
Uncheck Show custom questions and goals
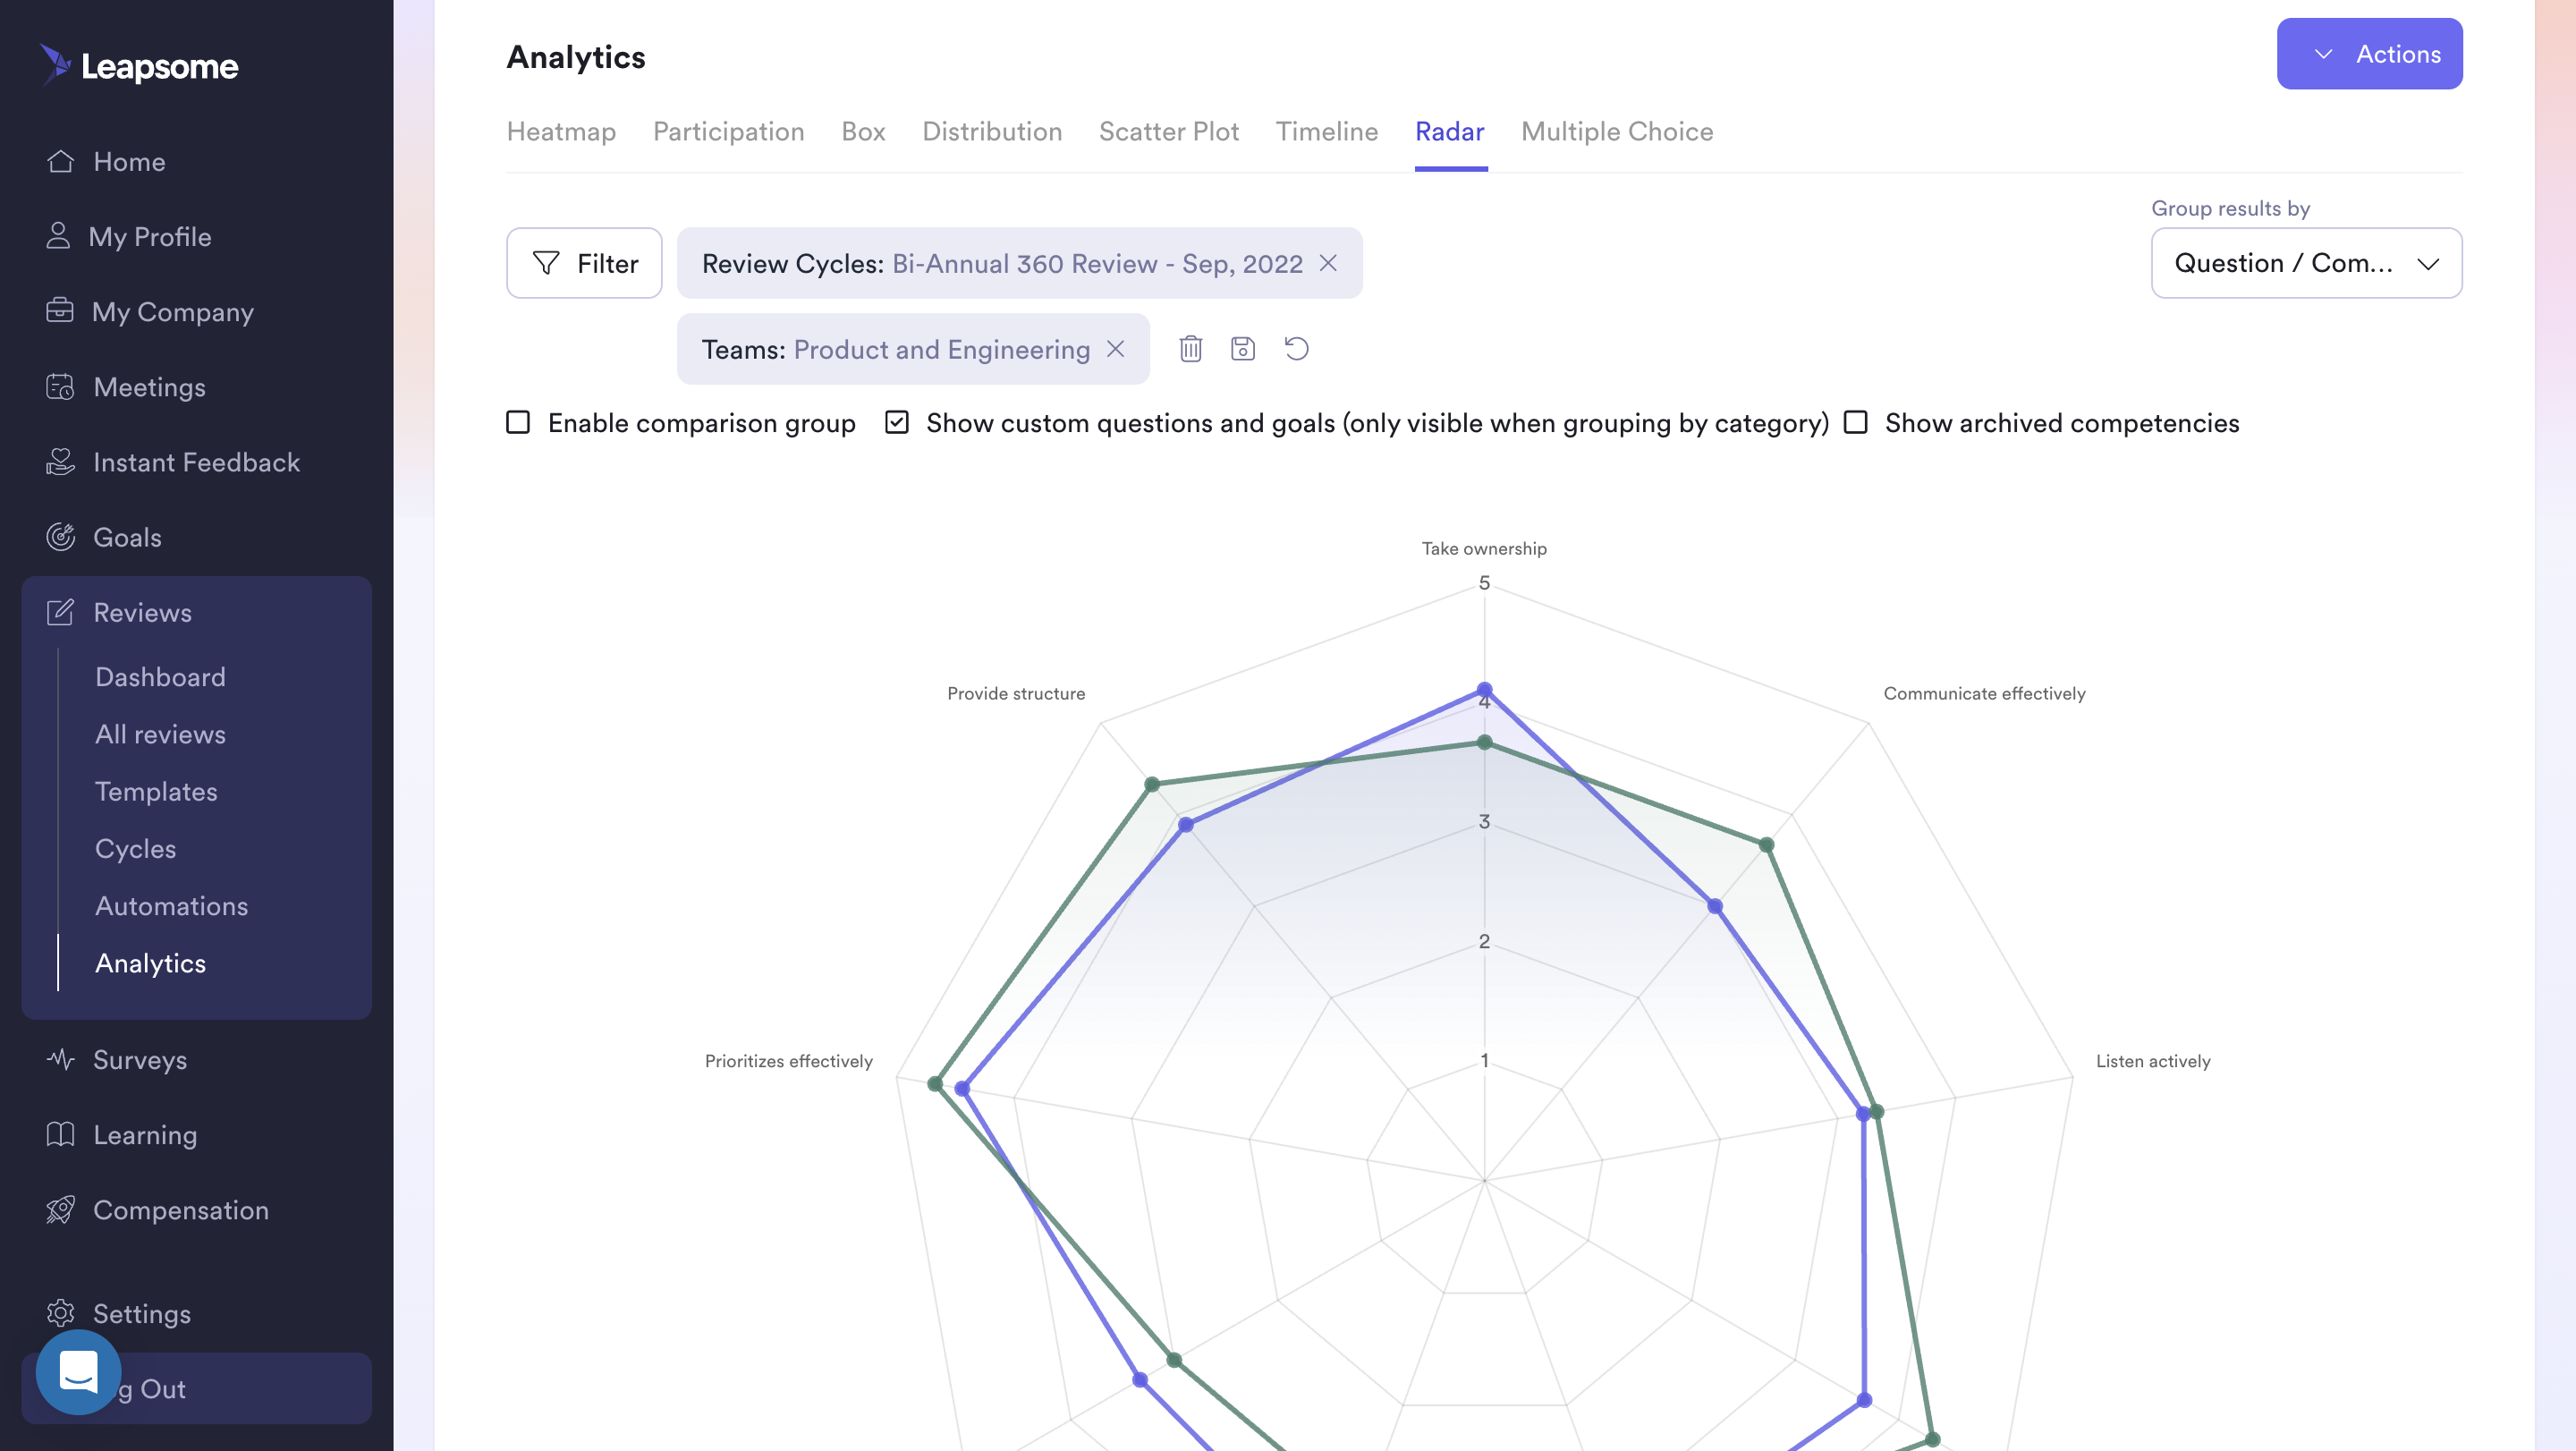[897, 422]
